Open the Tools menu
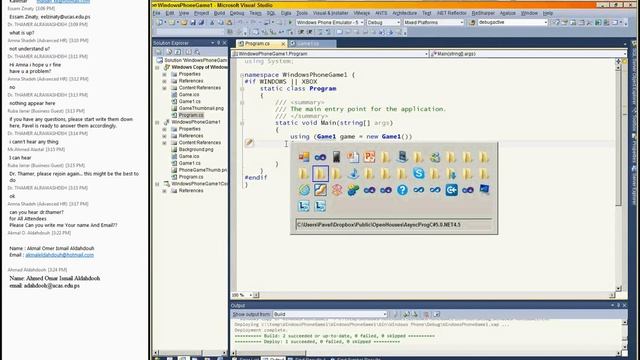The width and height of the screenshot is (640, 360). tap(302, 13)
